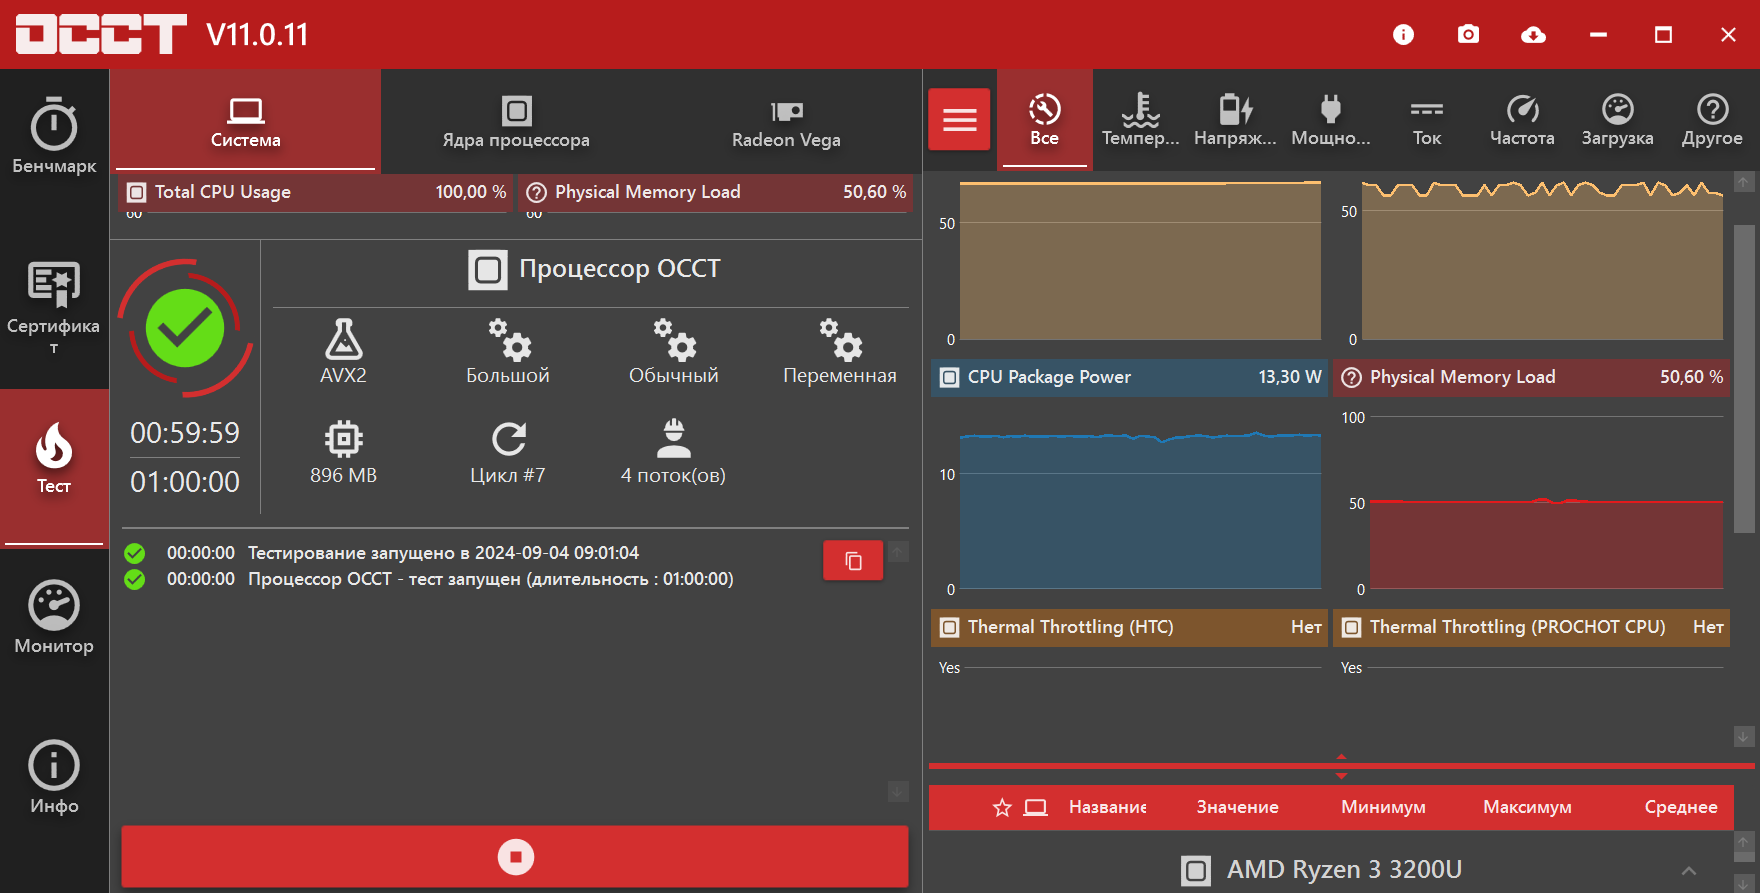The height and width of the screenshot is (893, 1760).
Task: Click the Большой data set gears icon
Action: (x=509, y=339)
